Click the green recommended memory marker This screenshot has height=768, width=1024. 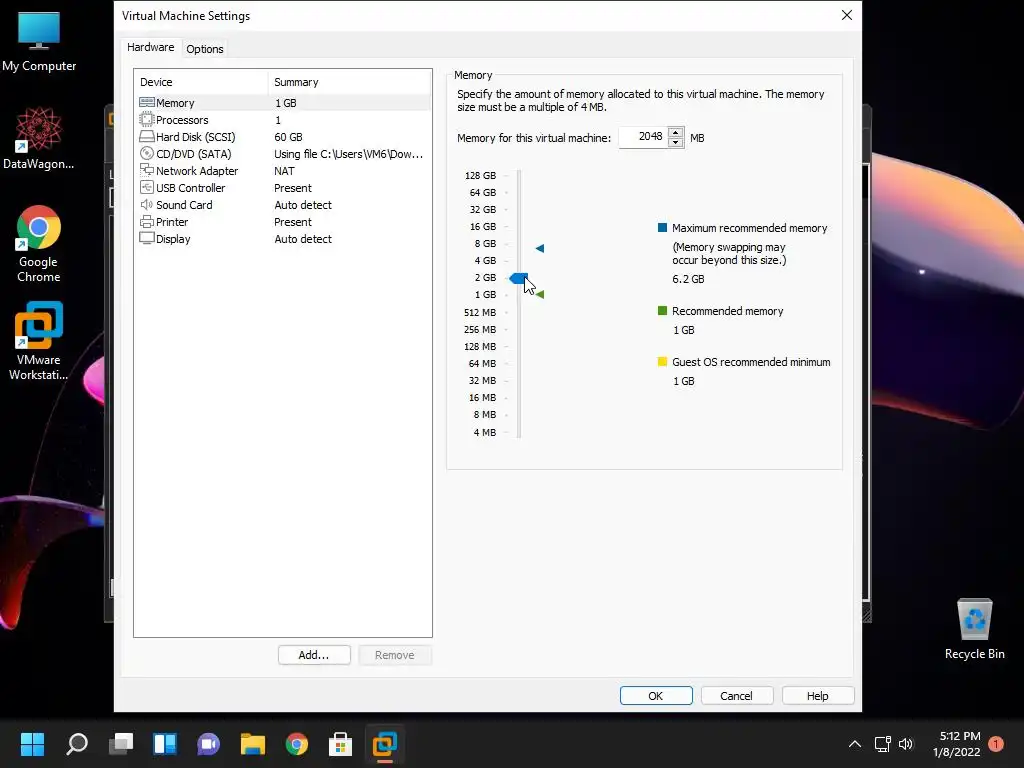click(x=539, y=295)
